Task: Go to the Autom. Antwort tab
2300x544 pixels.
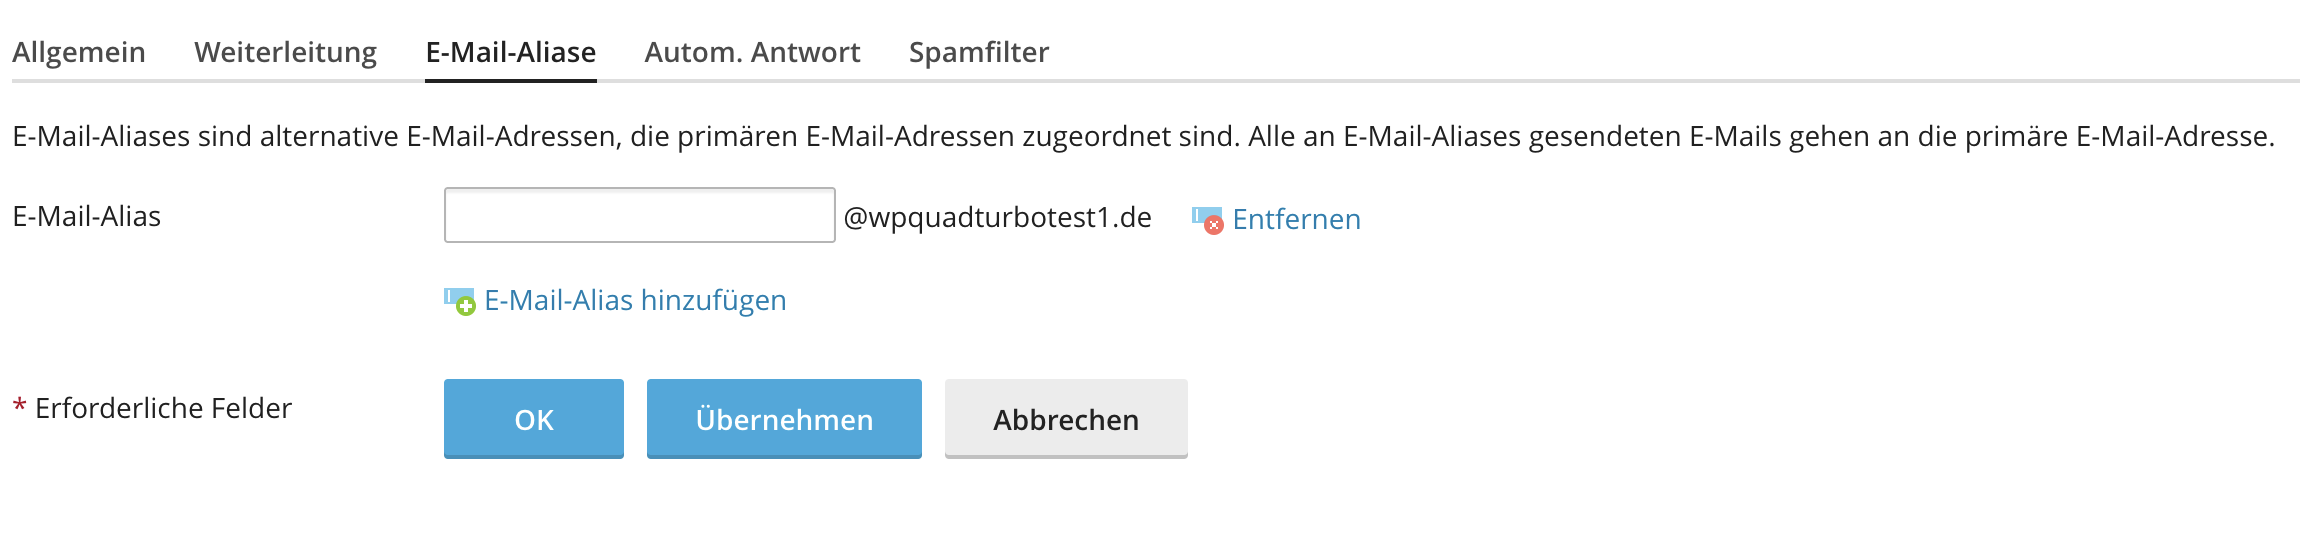Action: point(752,52)
